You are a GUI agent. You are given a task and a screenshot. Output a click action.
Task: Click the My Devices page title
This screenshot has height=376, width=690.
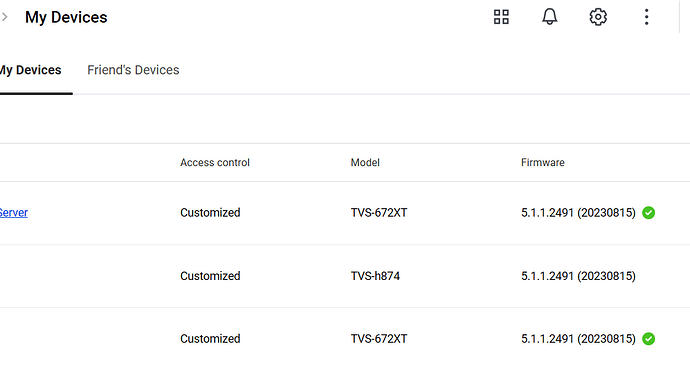click(66, 17)
